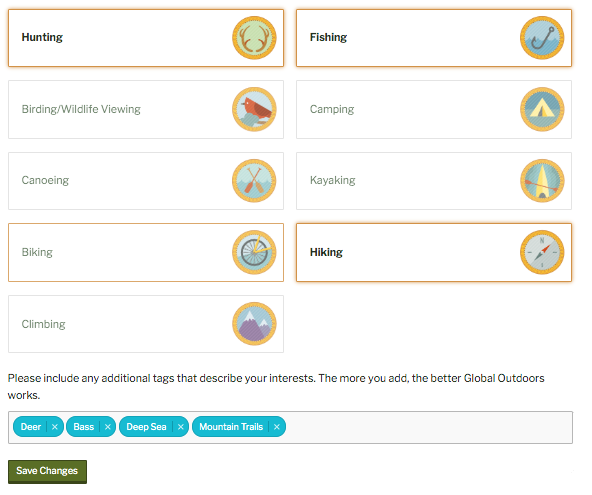Click the fishing hook badge icon
592x495 pixels.
pos(542,38)
